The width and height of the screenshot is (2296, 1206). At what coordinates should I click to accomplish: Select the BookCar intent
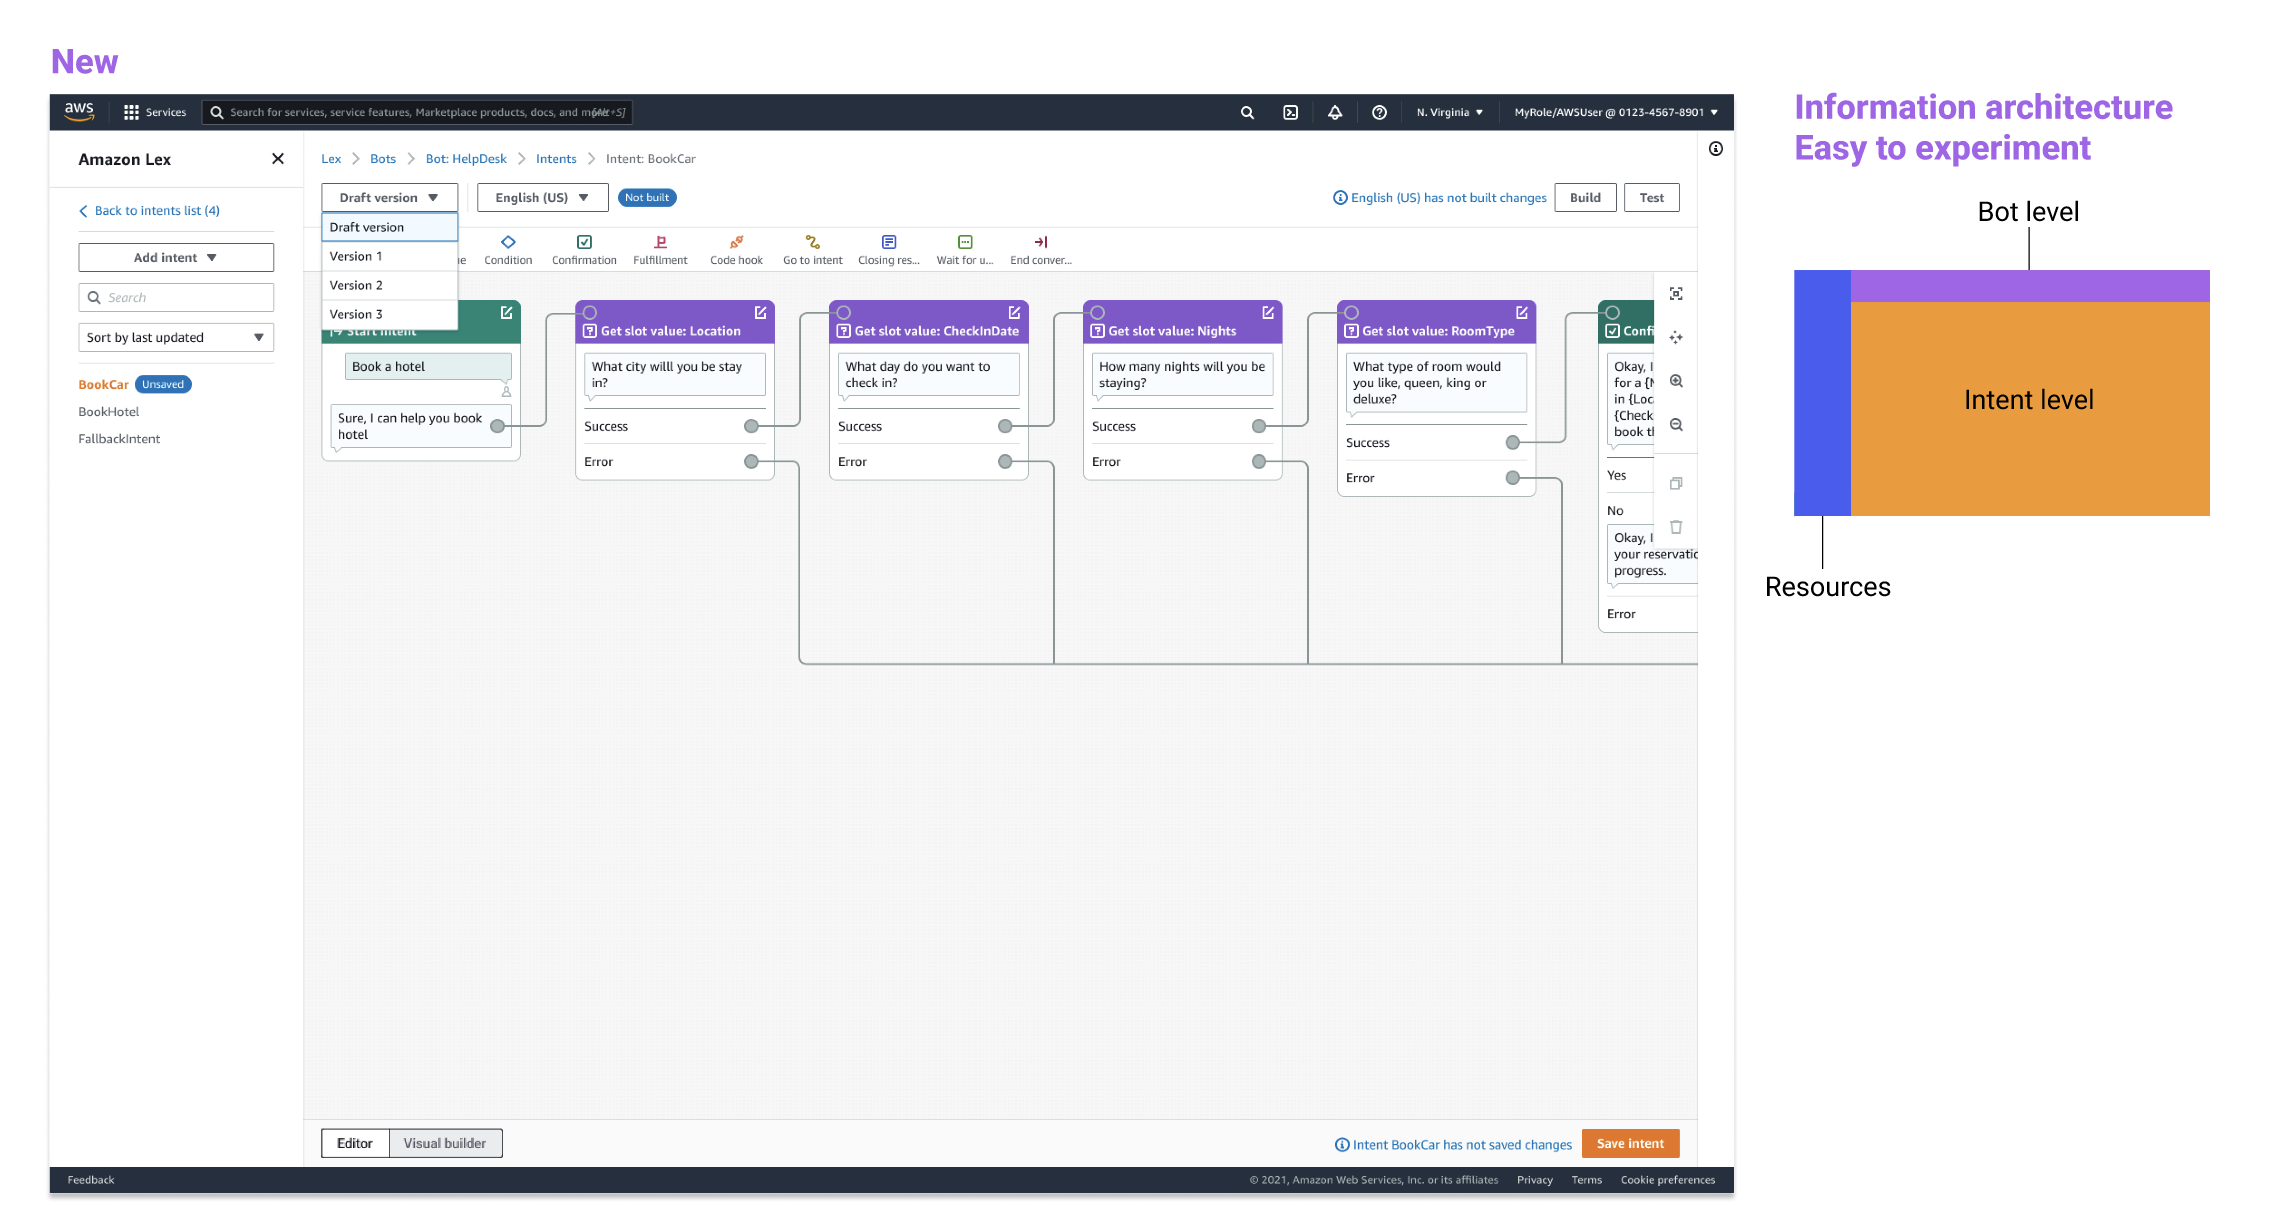coord(103,385)
